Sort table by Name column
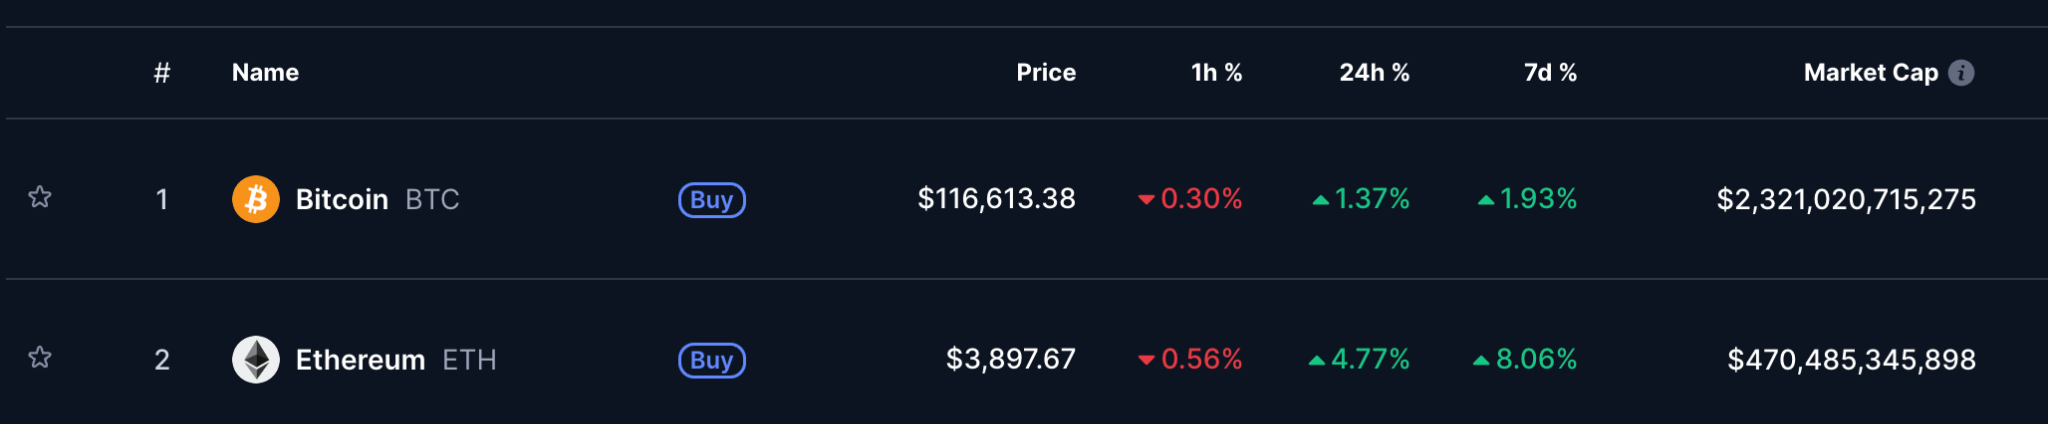Screen dimensions: 2048x424 265,73
